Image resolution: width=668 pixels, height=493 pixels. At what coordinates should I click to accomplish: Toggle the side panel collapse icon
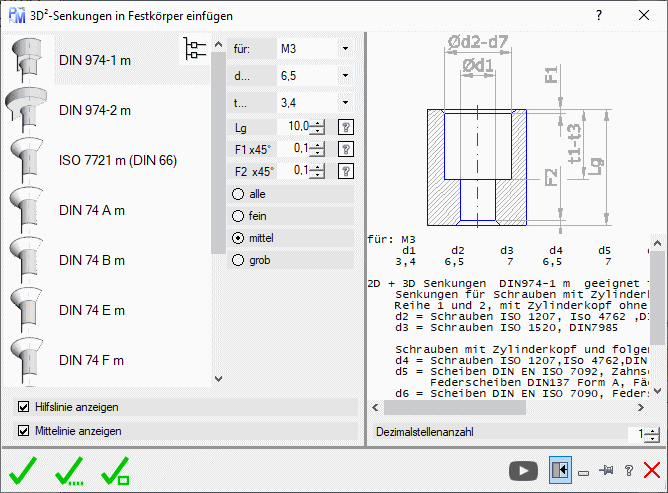[559, 469]
